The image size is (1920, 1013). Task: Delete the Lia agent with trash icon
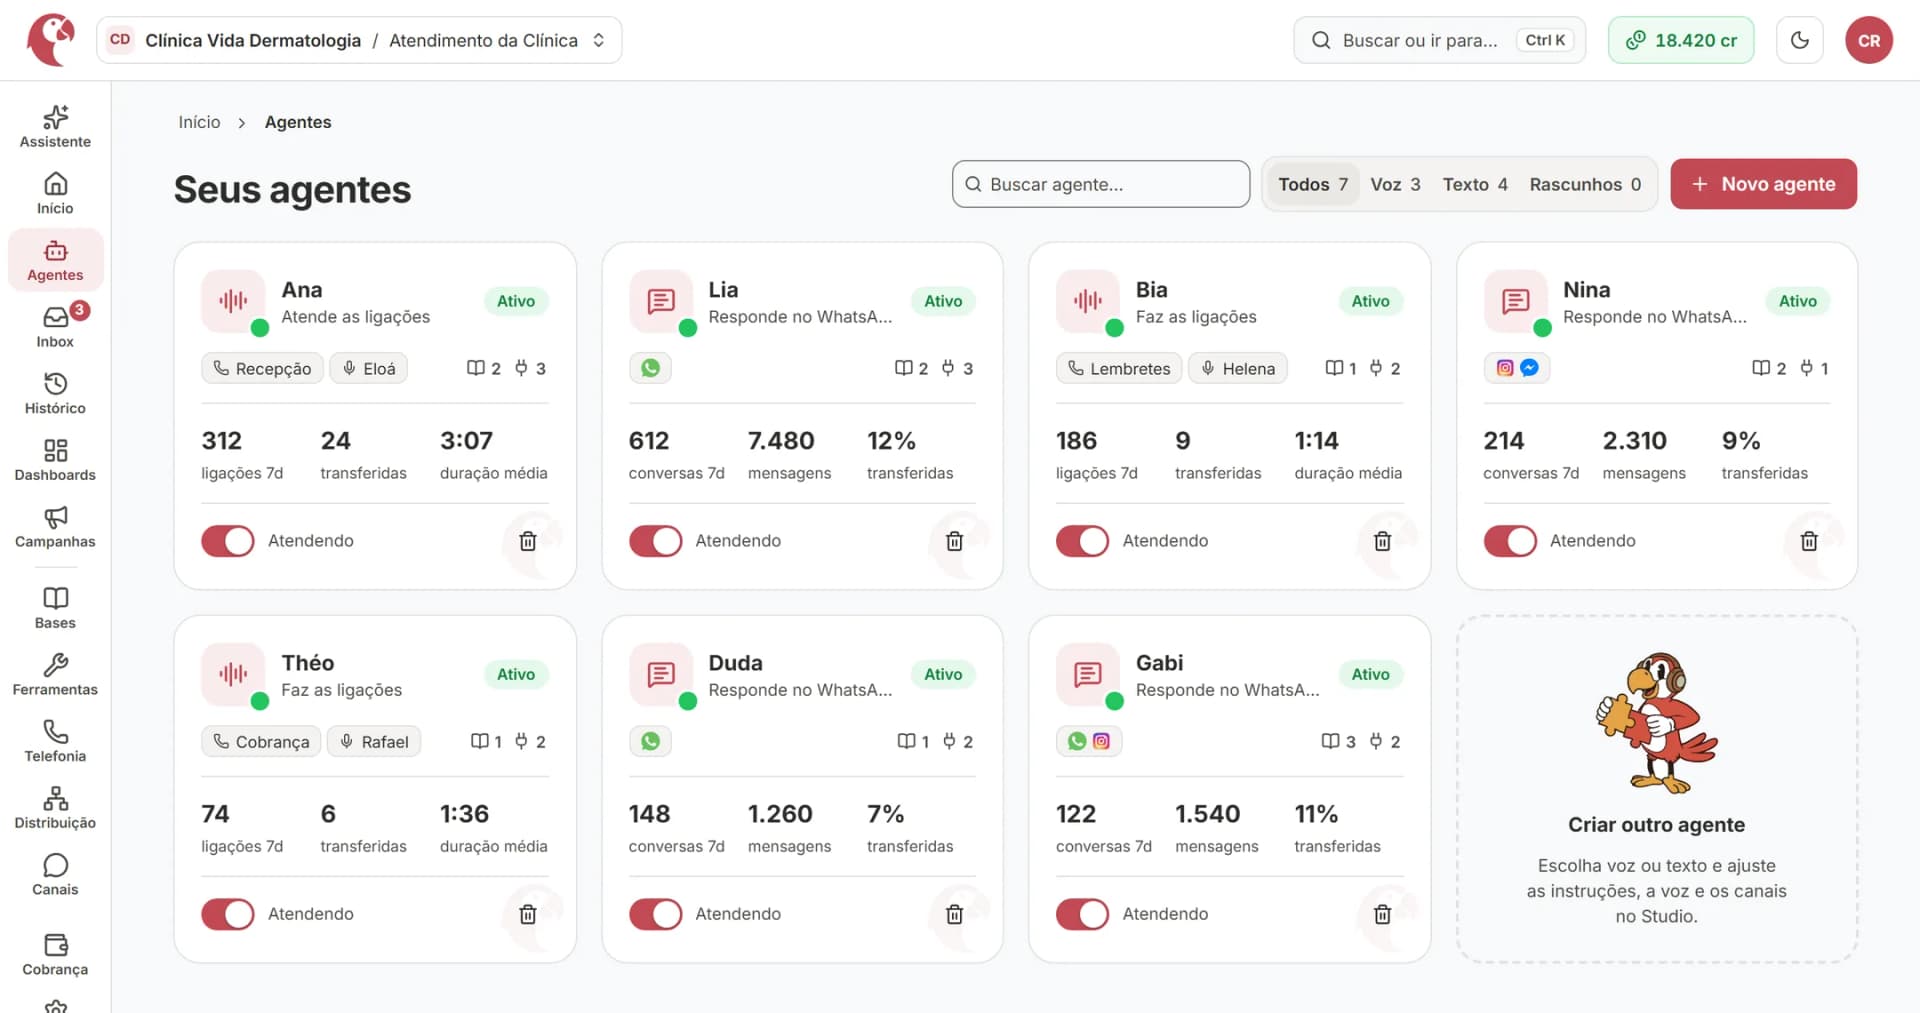[955, 541]
